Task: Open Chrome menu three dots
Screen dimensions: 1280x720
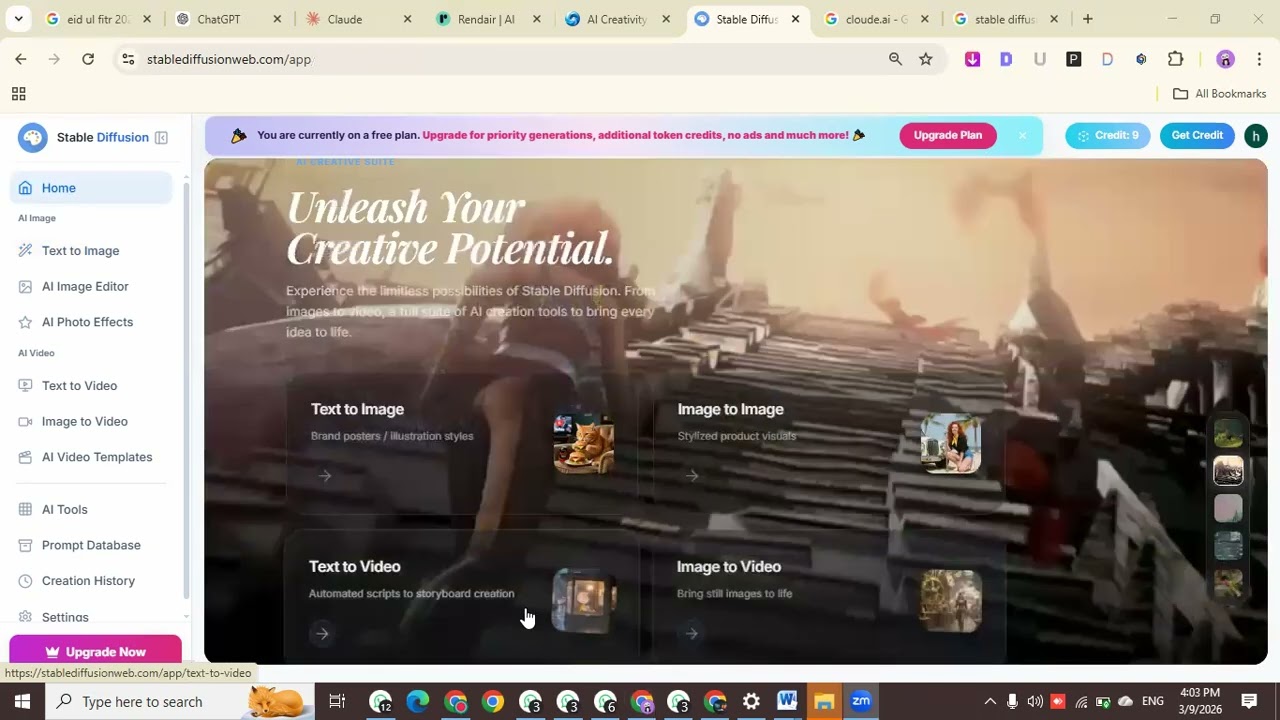Action: coord(1259,59)
